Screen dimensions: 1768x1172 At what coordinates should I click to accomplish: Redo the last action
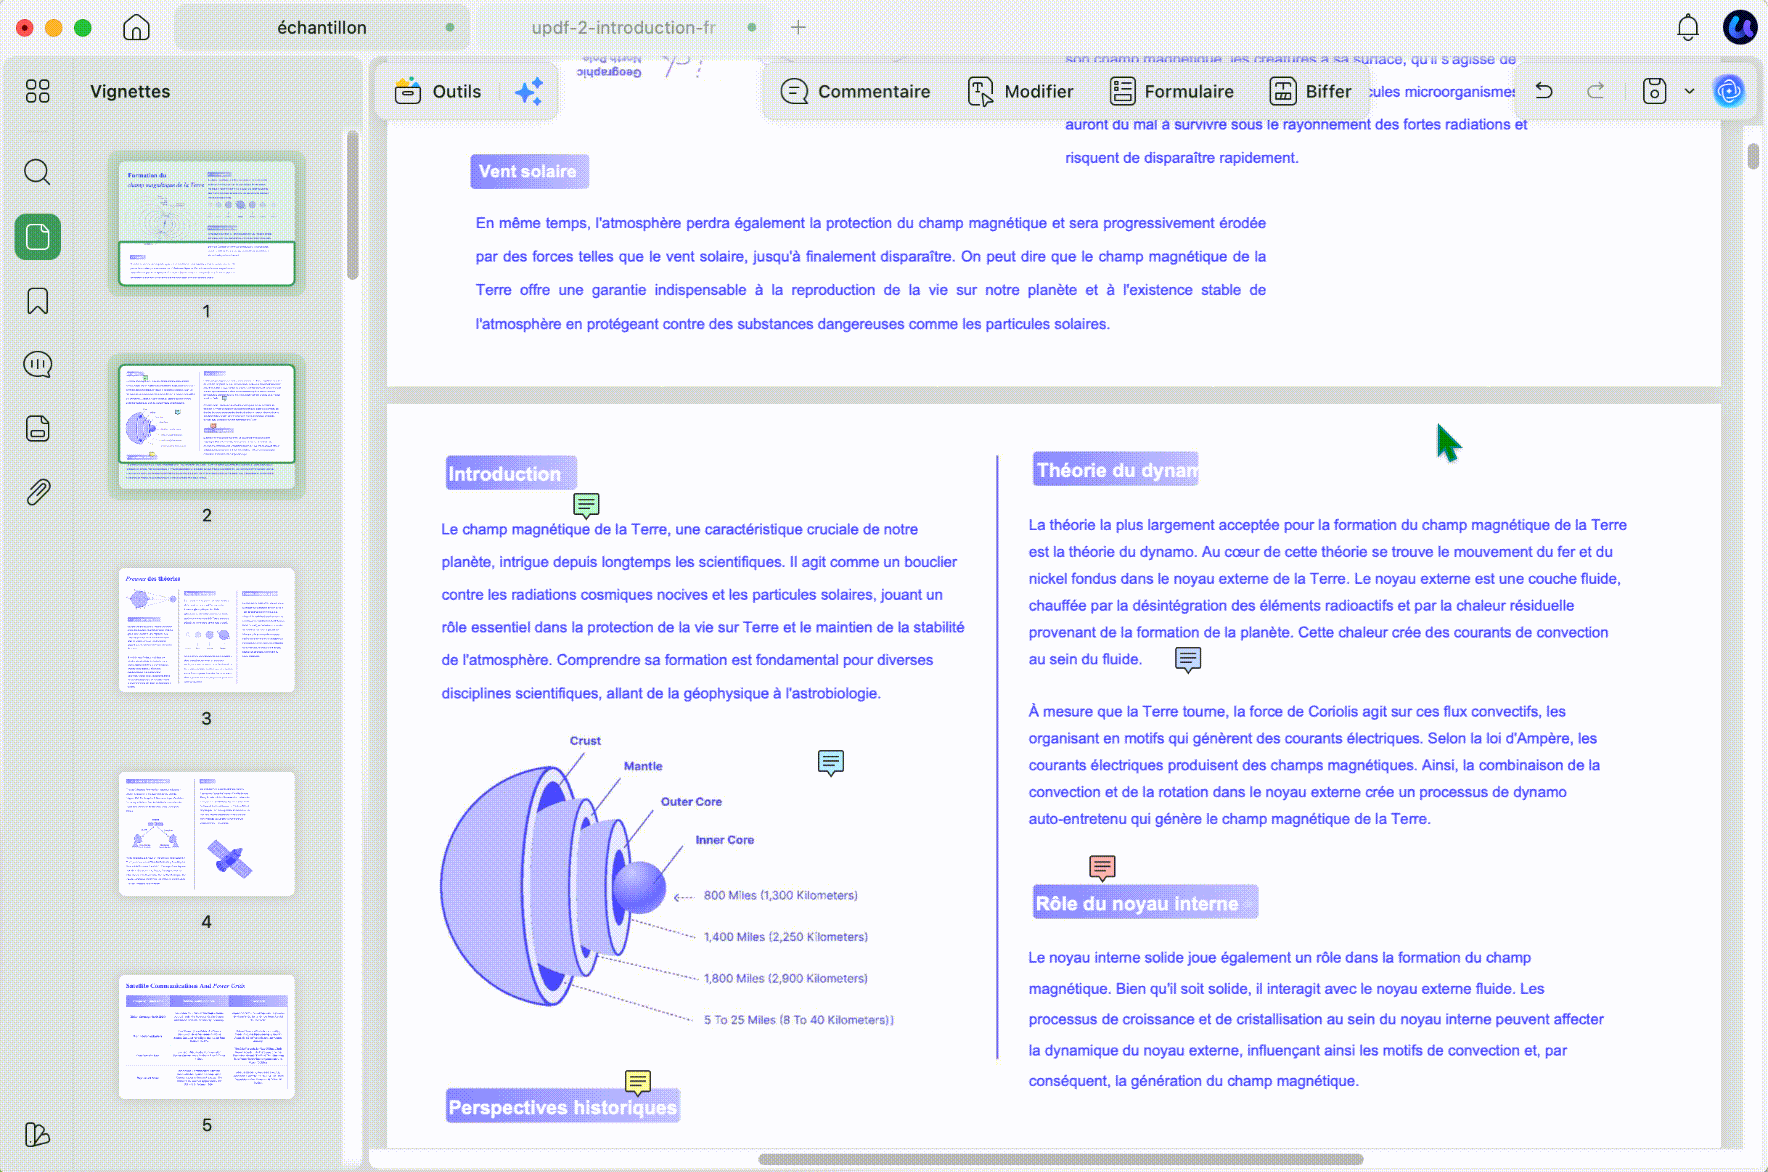pos(1596,91)
